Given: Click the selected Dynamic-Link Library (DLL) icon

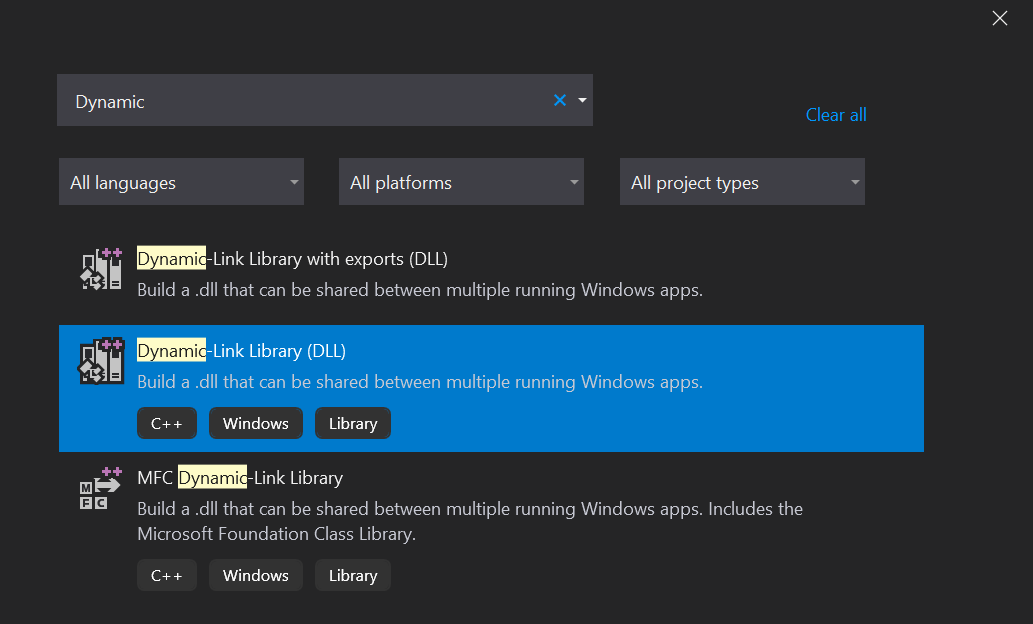Looking at the screenshot, I should [x=101, y=361].
